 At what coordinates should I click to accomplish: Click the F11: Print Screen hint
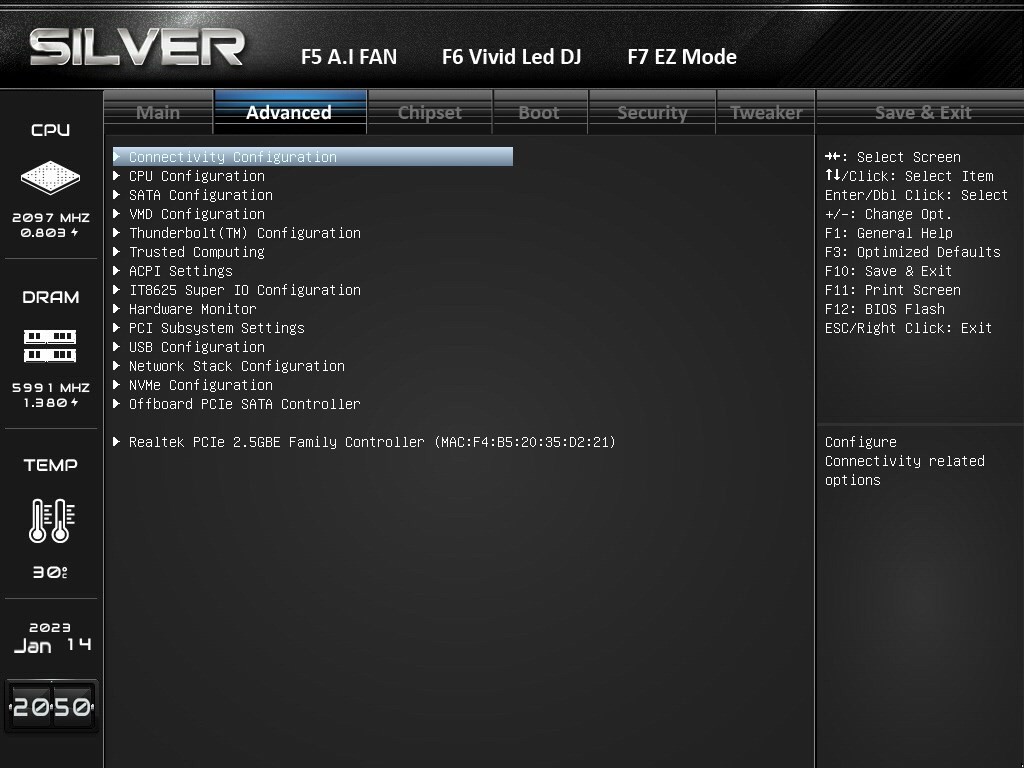[x=892, y=290]
